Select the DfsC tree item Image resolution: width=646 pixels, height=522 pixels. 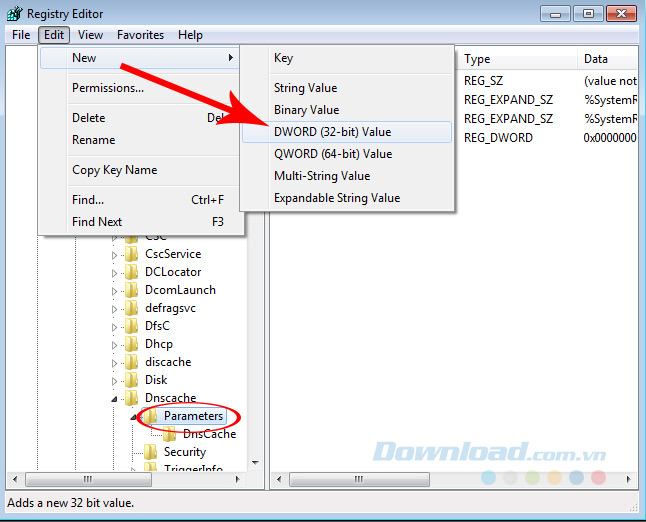(x=158, y=326)
